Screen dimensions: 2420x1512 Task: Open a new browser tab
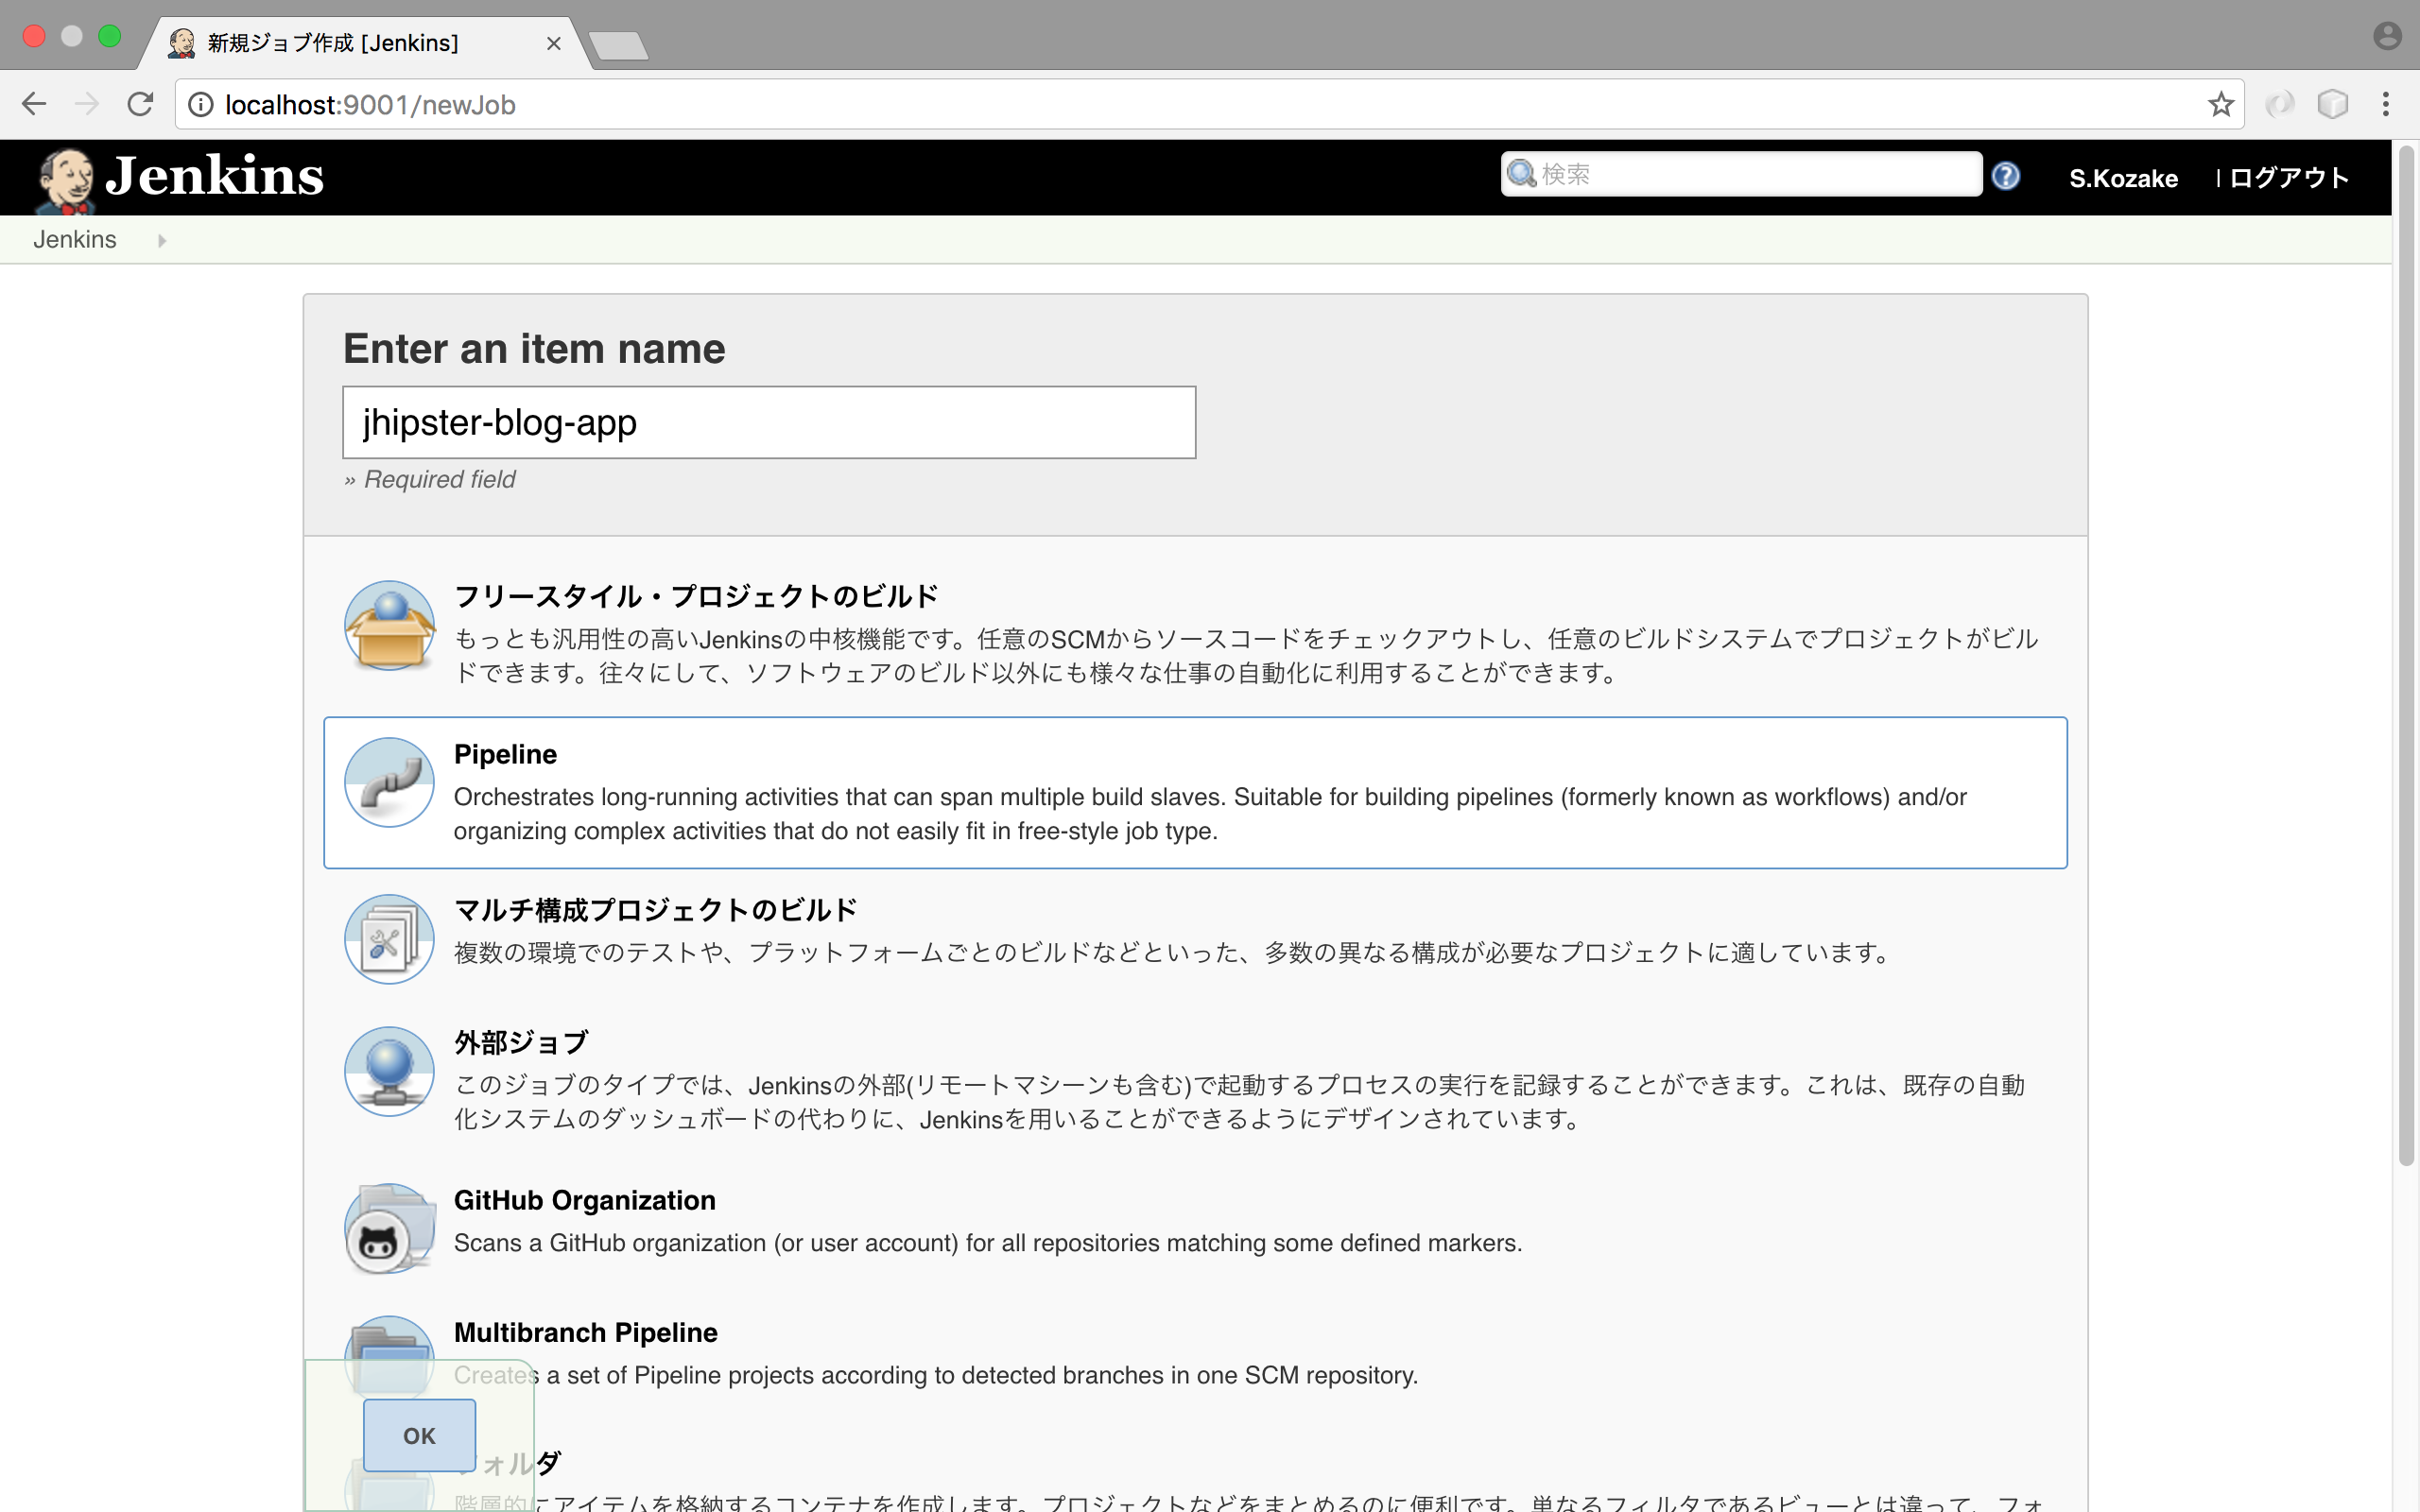[619, 45]
